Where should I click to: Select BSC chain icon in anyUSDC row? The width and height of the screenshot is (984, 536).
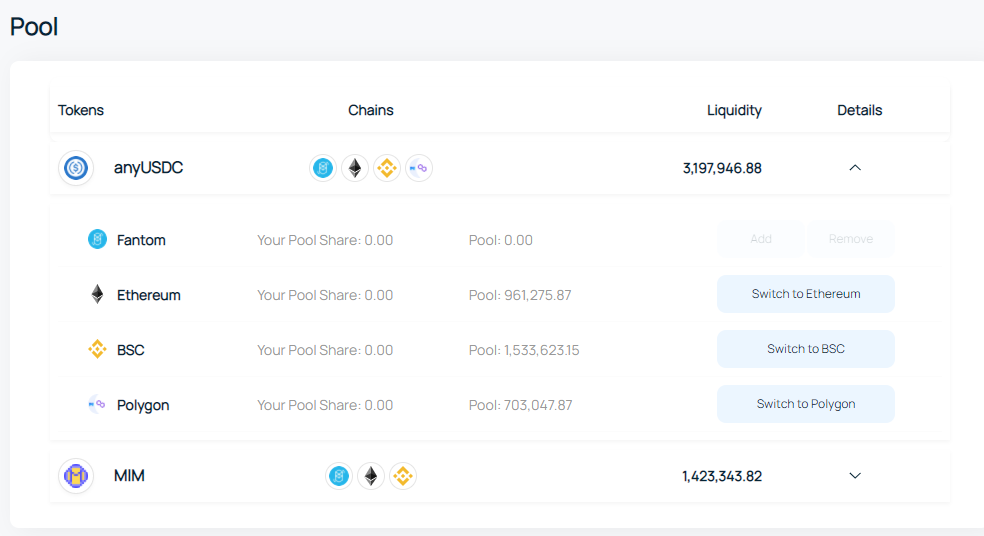point(387,168)
